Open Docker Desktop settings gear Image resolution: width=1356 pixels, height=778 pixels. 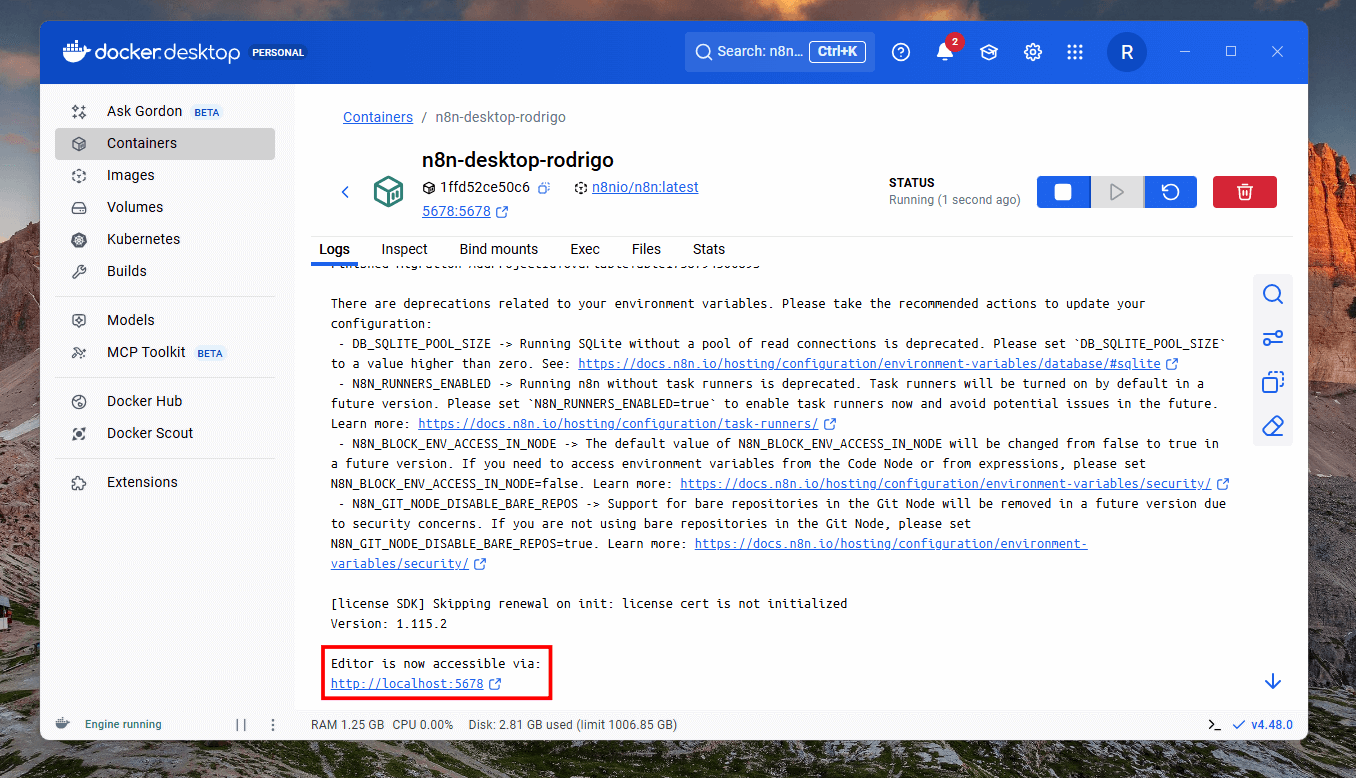click(x=1033, y=52)
